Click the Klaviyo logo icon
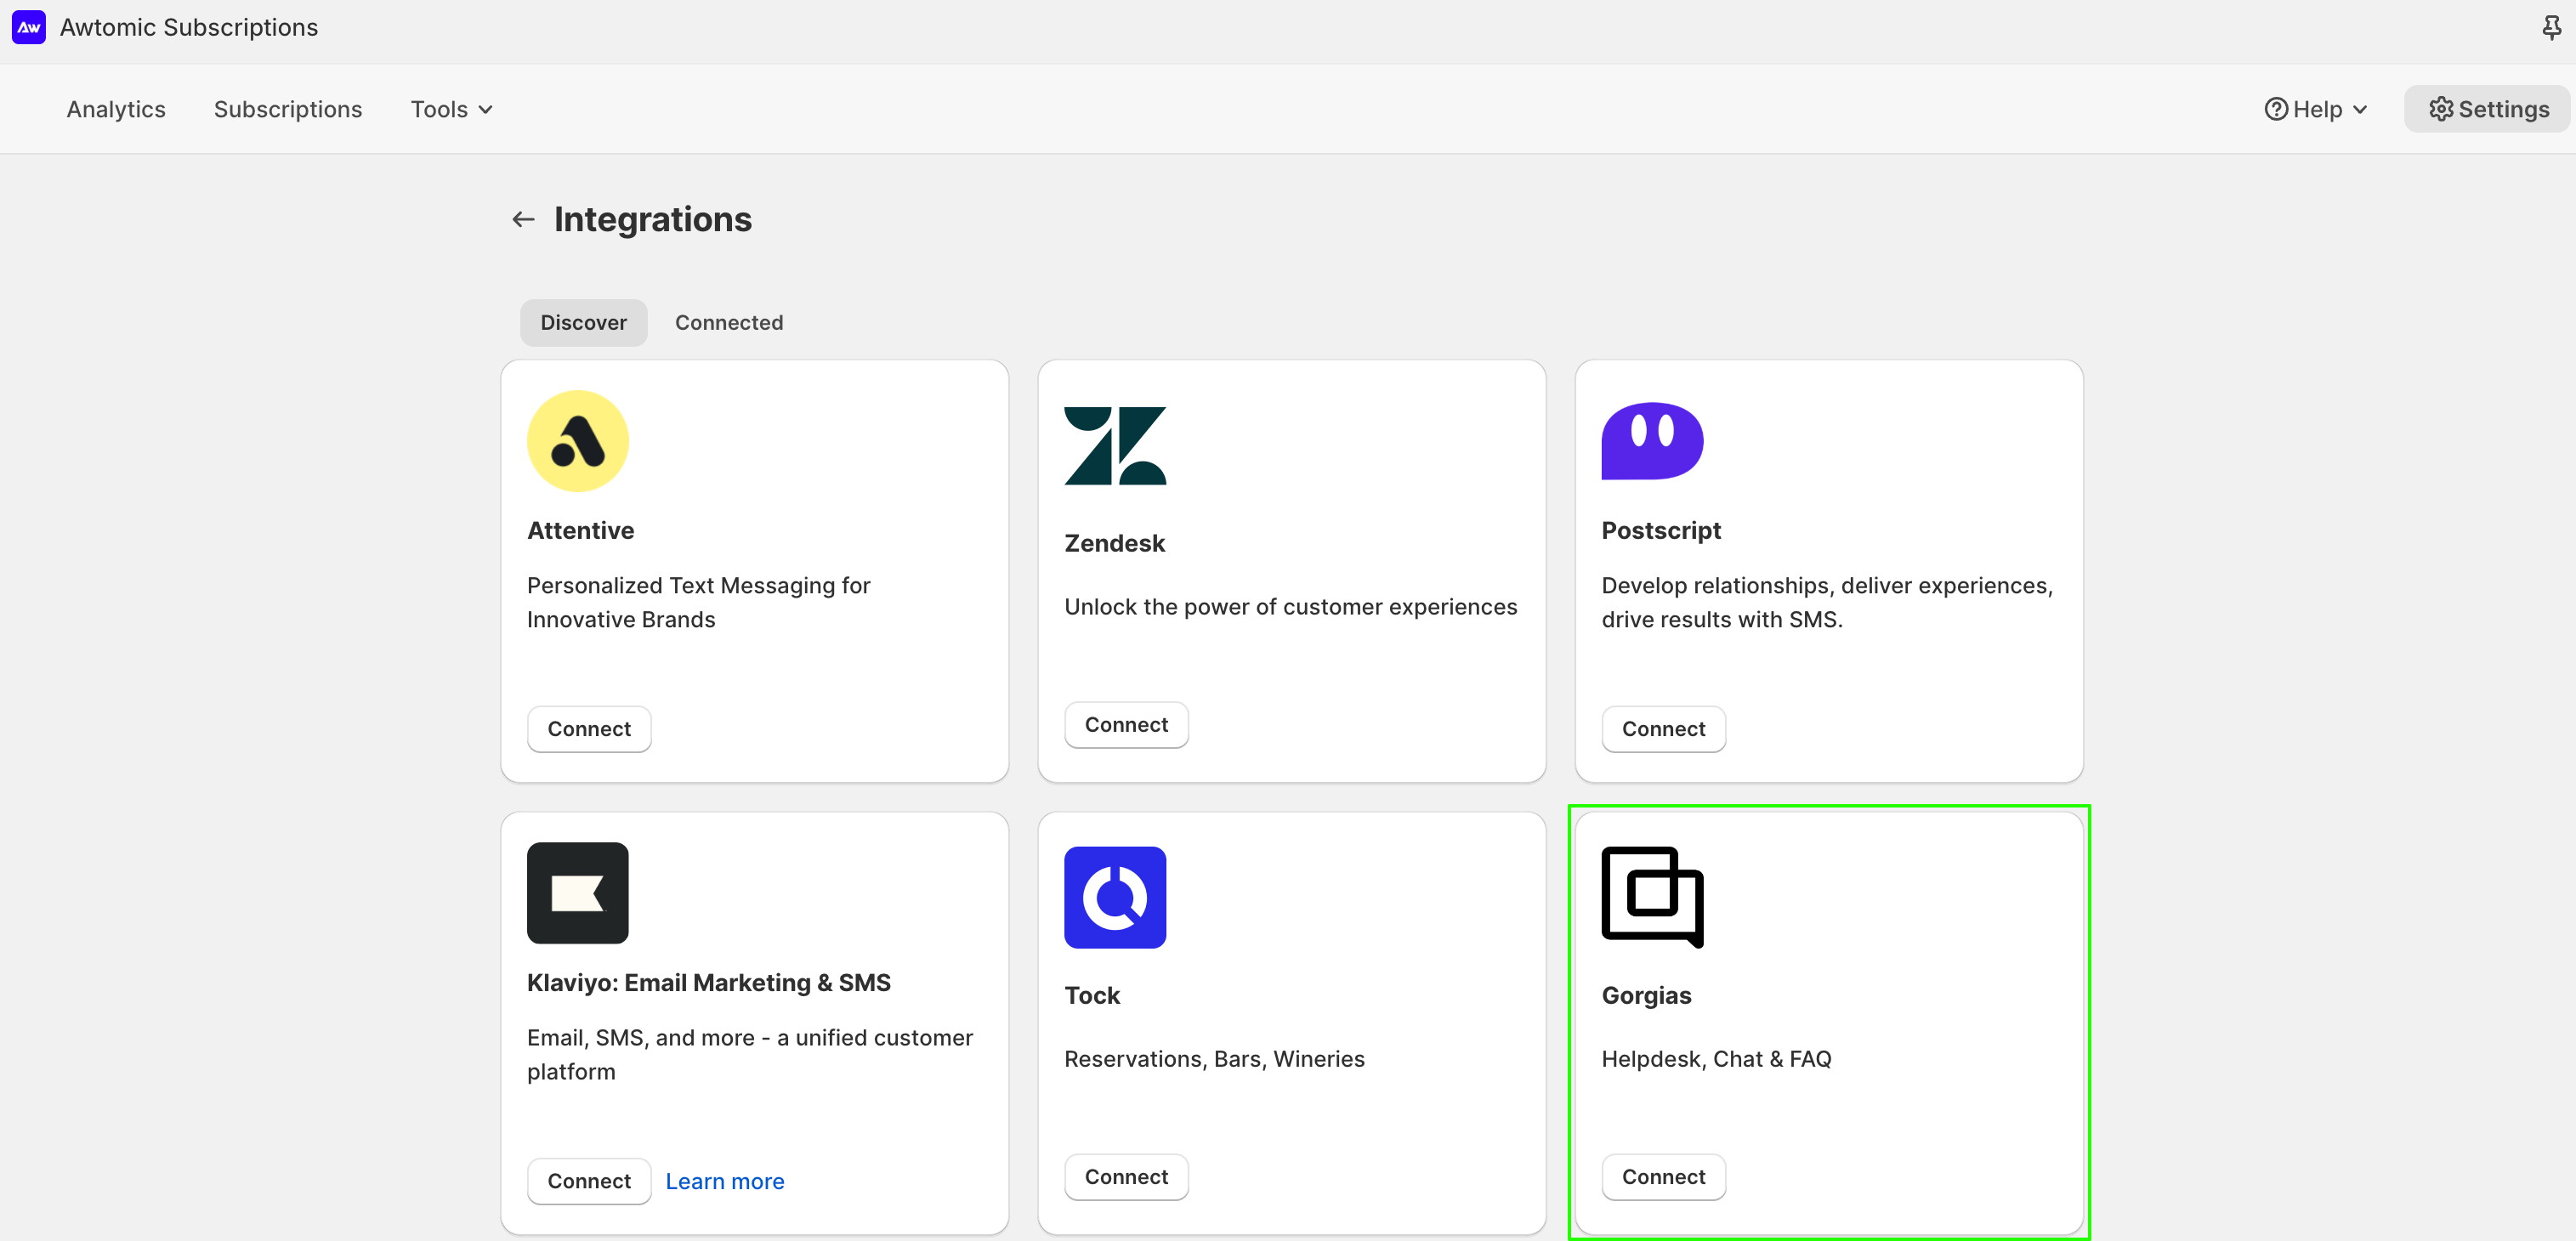This screenshot has height=1241, width=2576. [x=577, y=893]
